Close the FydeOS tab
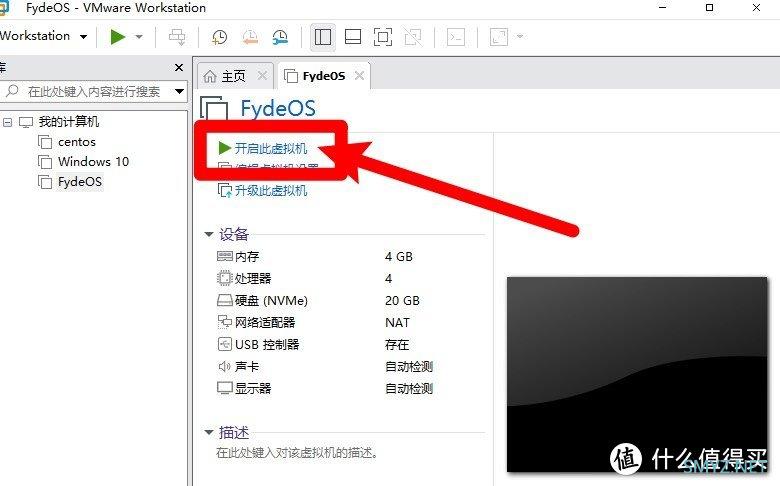The height and width of the screenshot is (486, 780). click(359, 76)
